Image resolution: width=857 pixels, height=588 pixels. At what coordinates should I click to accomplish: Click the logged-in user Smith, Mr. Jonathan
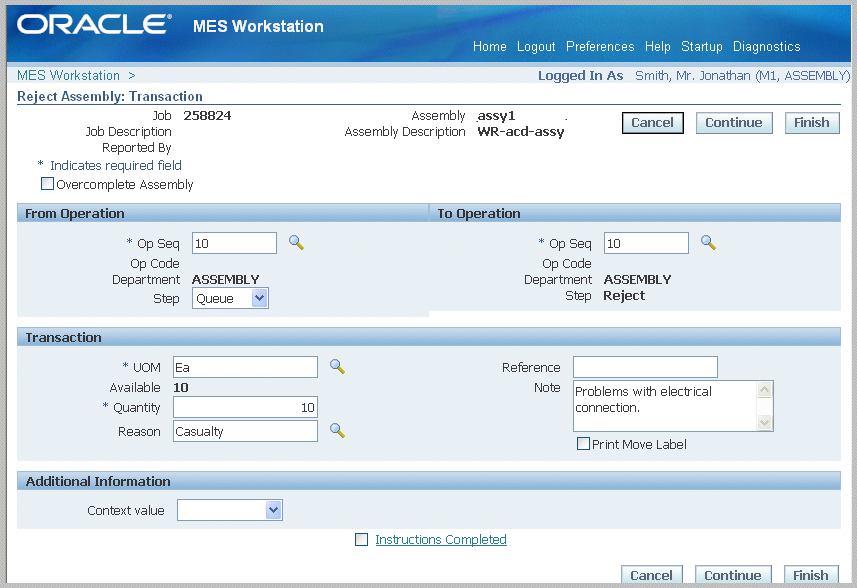(x=742, y=75)
